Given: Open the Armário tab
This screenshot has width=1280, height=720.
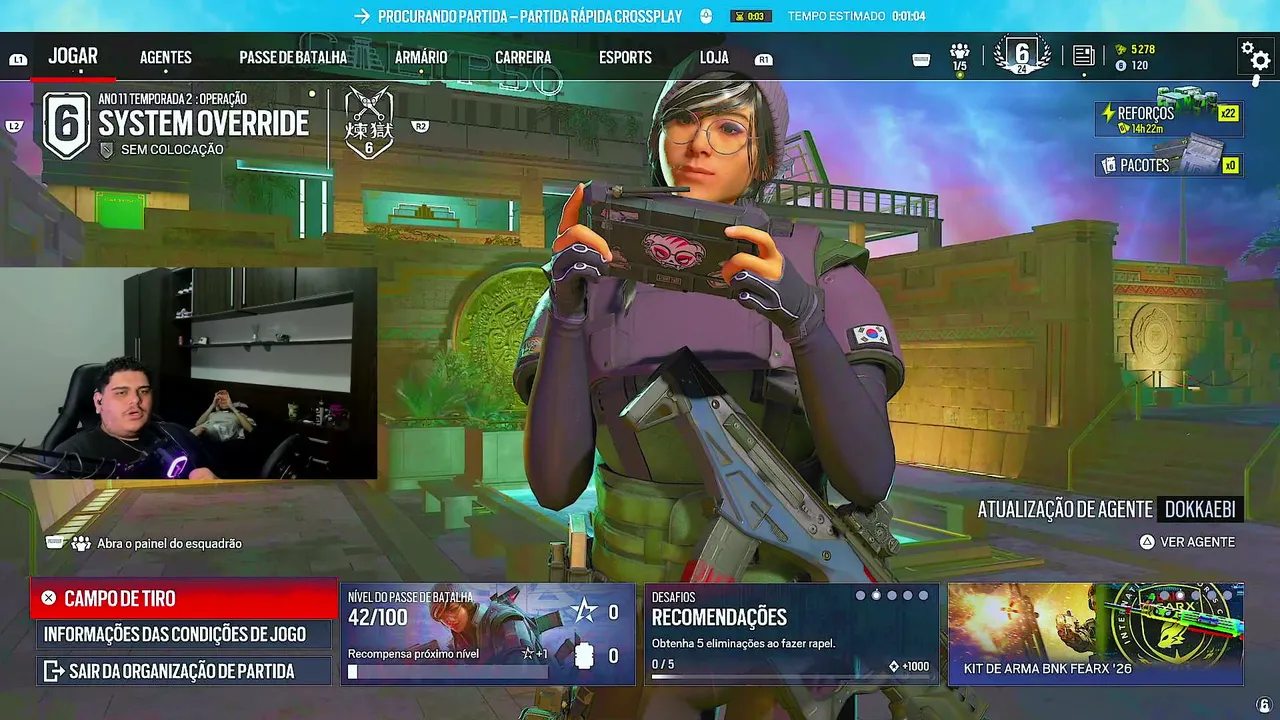Looking at the screenshot, I should [421, 58].
